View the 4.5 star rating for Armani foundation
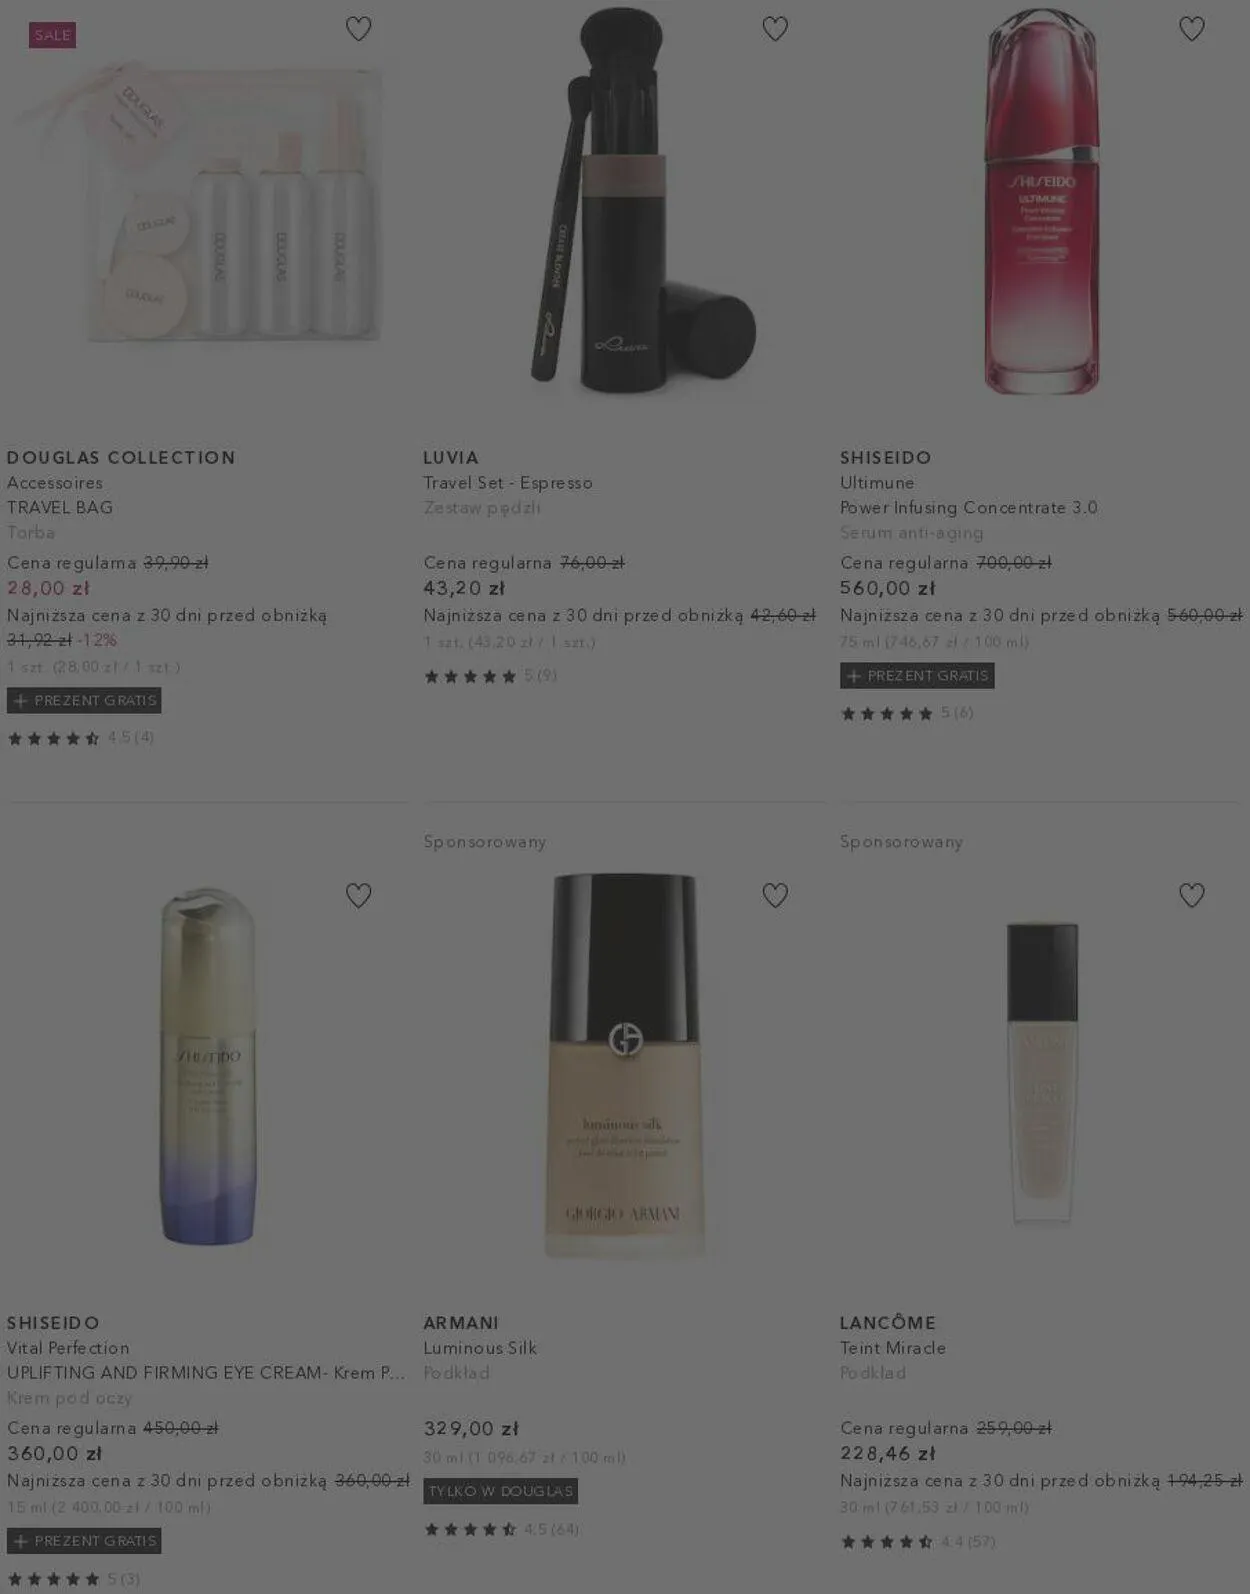 (501, 1529)
